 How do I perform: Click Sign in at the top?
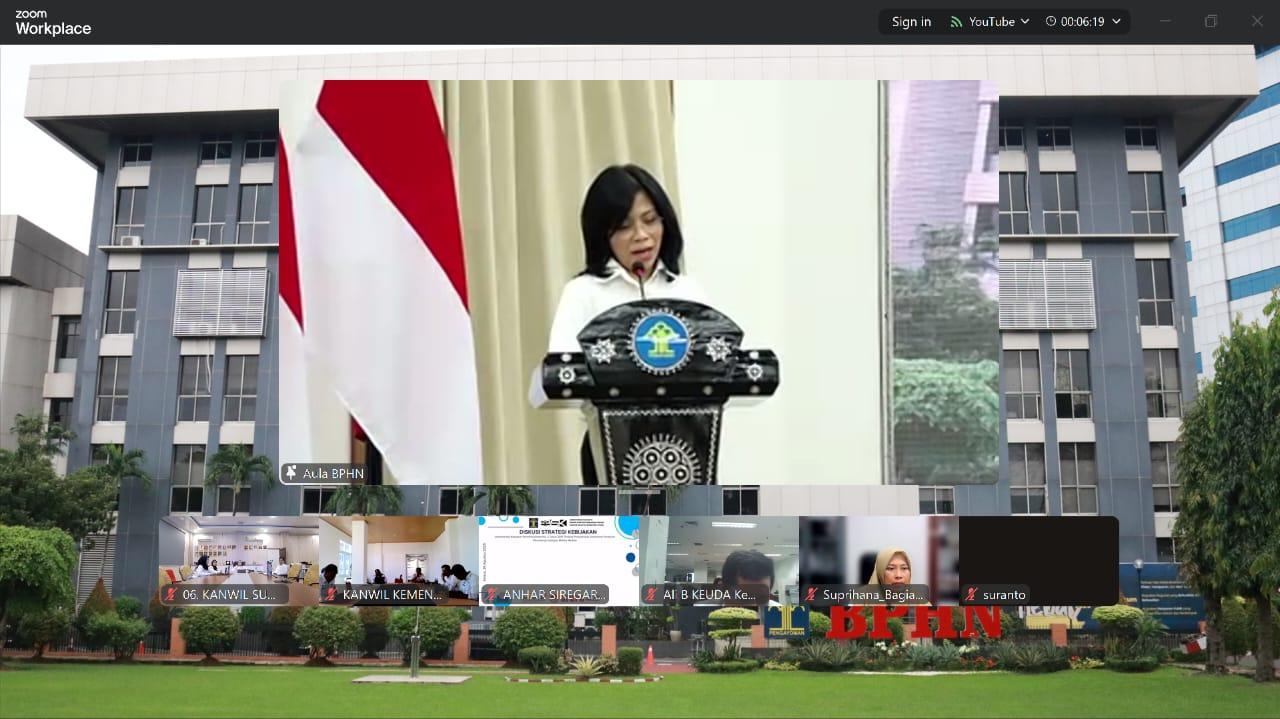click(911, 22)
